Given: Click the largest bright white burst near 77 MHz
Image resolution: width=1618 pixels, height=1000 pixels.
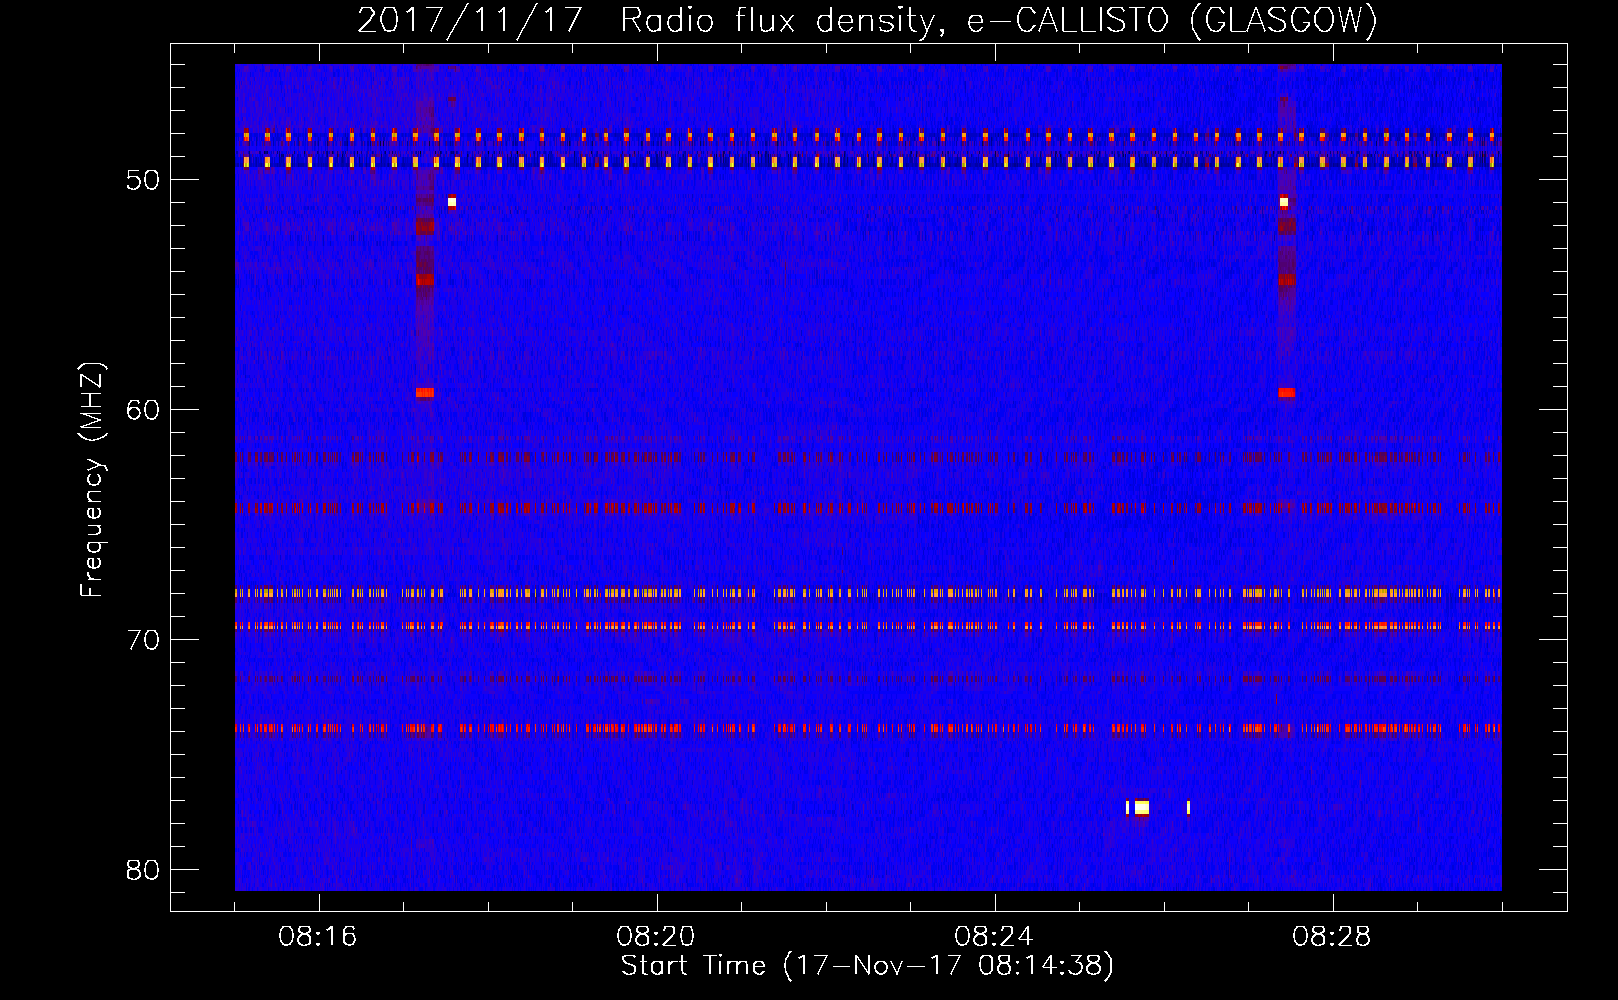Looking at the screenshot, I should [1142, 807].
